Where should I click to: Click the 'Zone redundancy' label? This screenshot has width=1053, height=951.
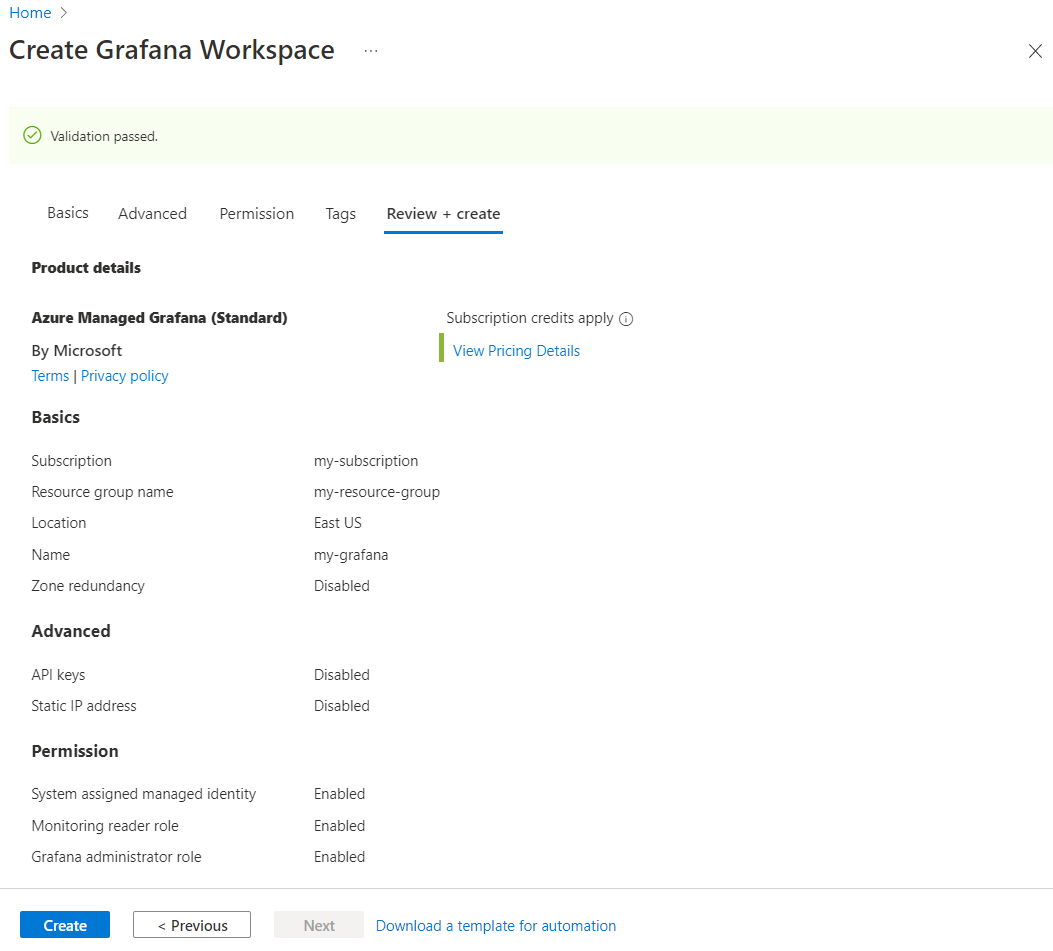(x=88, y=586)
